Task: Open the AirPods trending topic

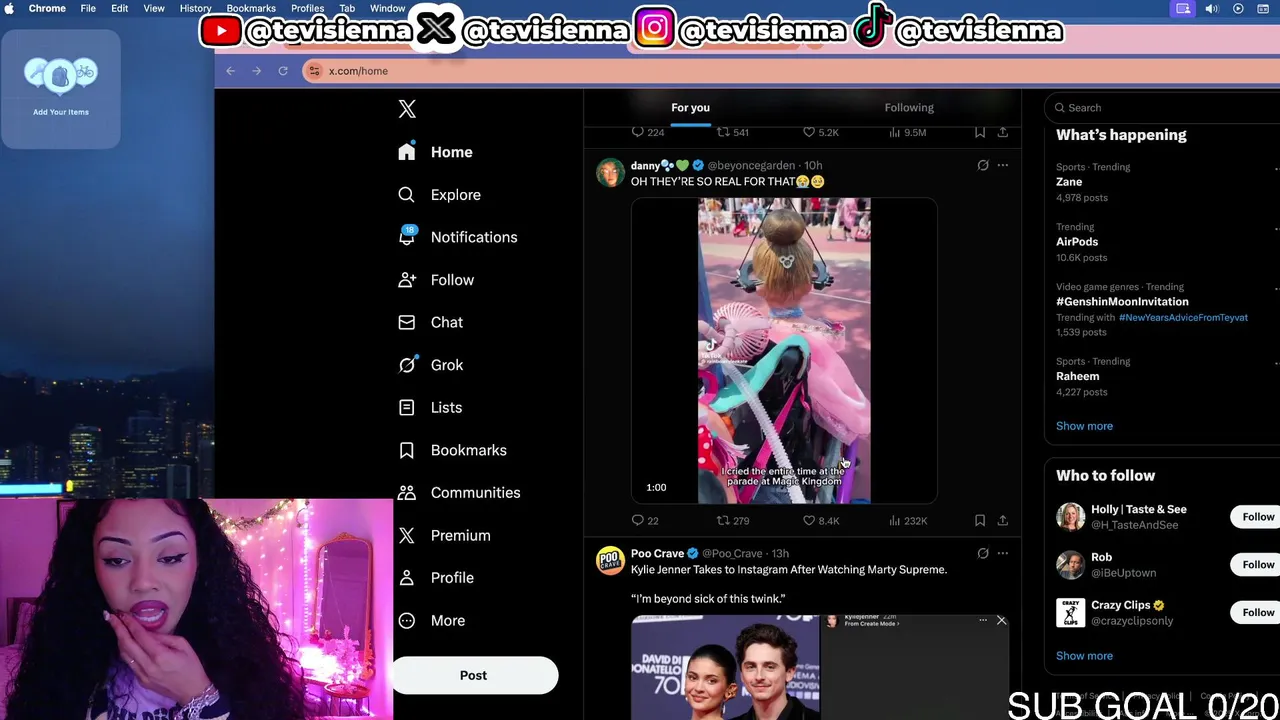Action: (1077, 242)
